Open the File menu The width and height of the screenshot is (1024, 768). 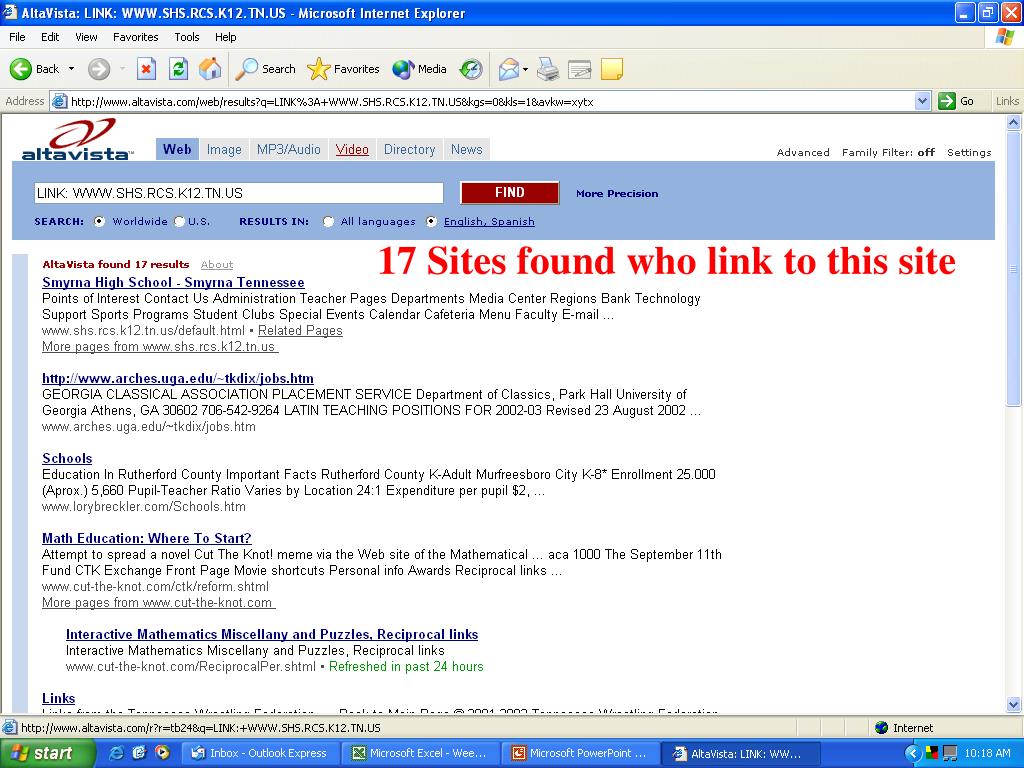click(x=17, y=37)
